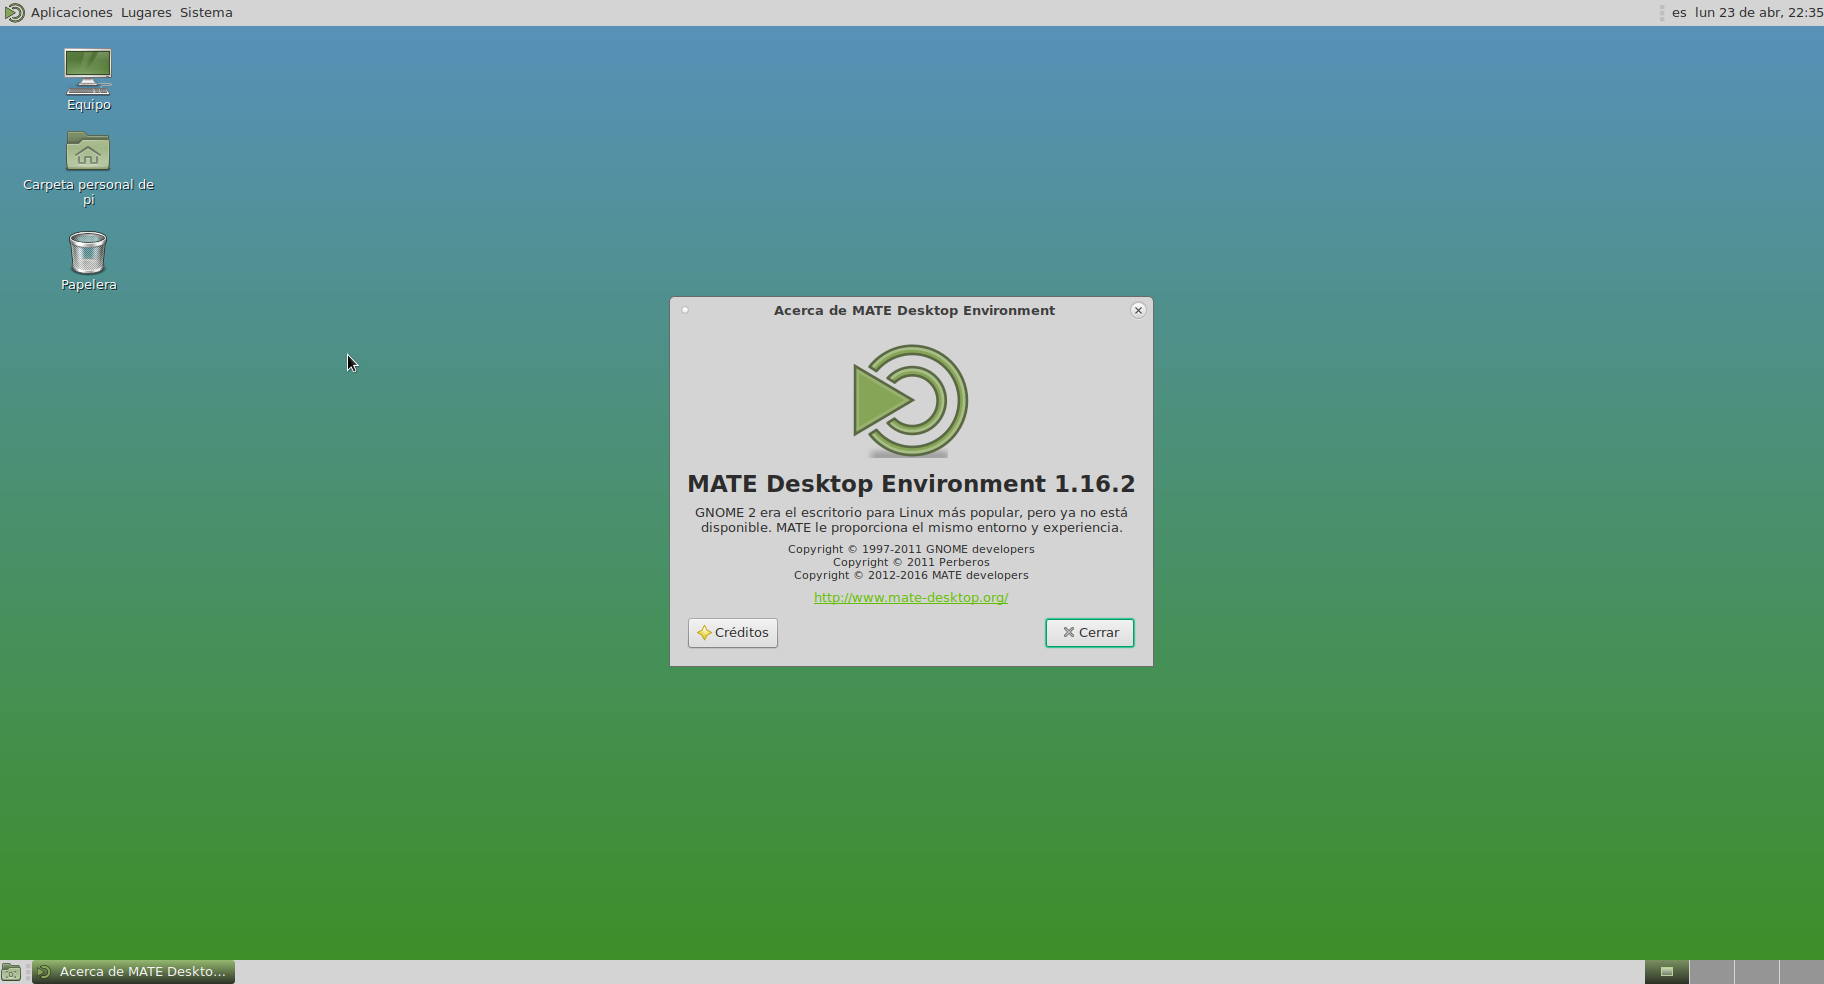Switch to the second workspace
Viewport: 1824px width, 984px height.
point(1712,972)
